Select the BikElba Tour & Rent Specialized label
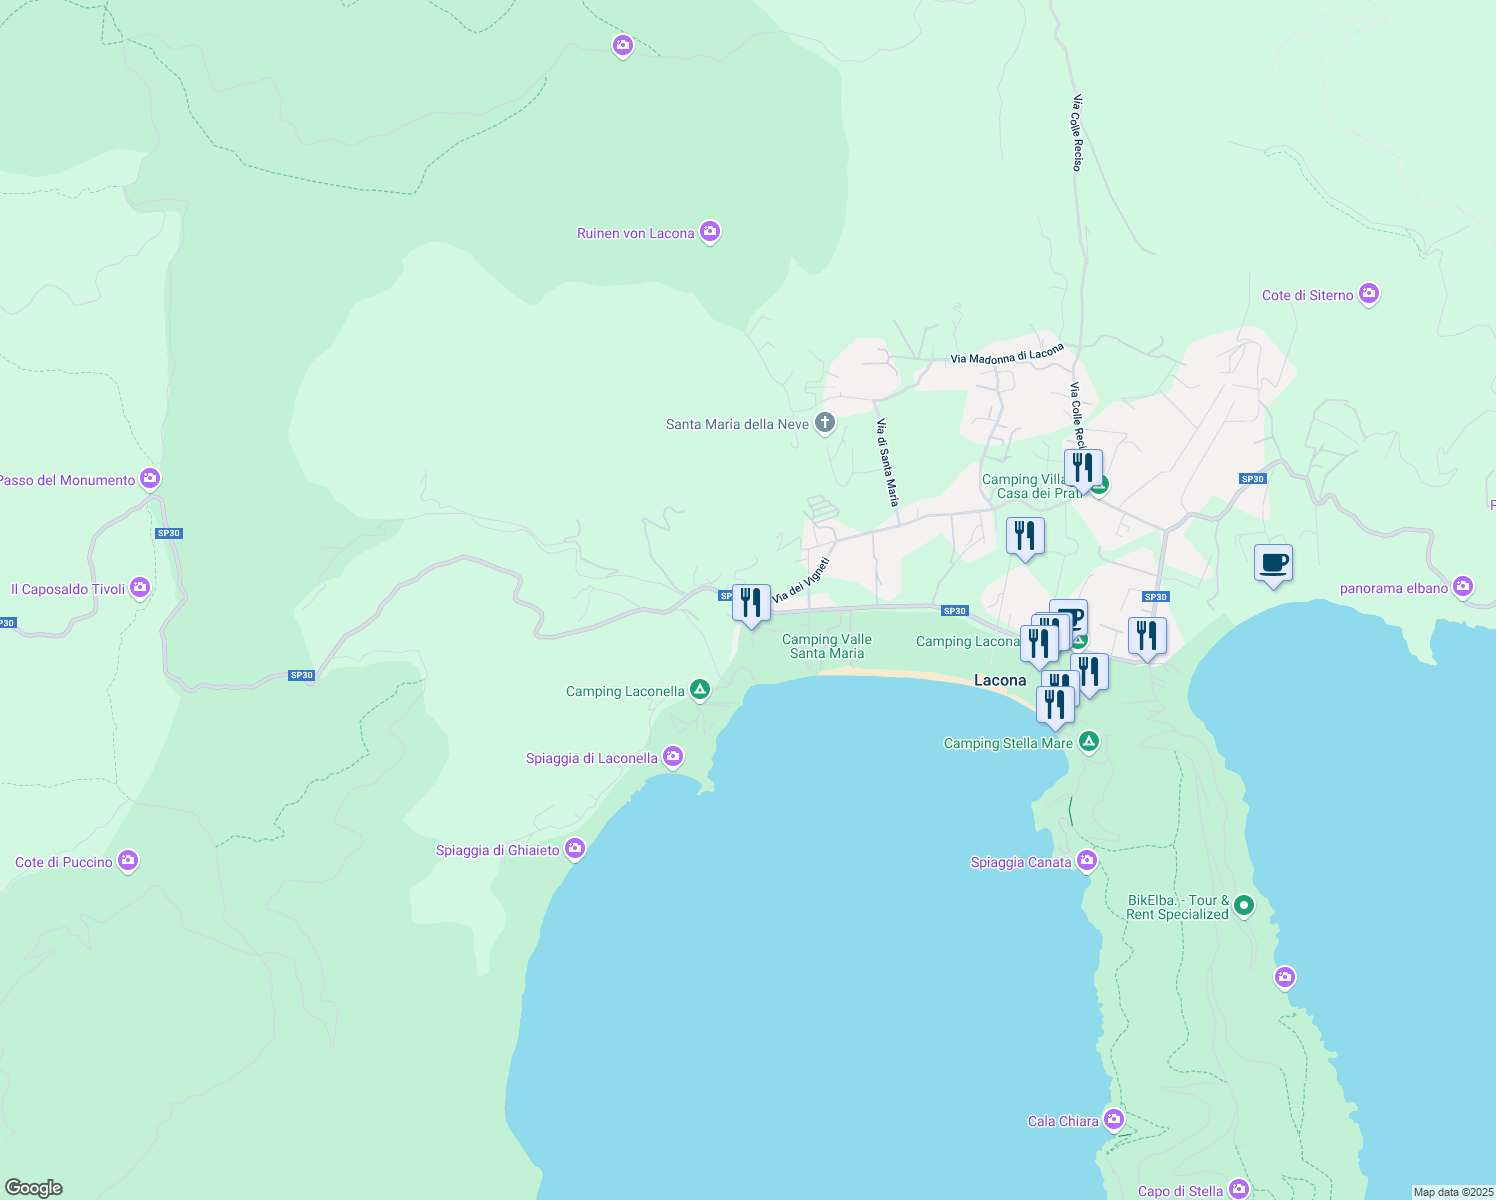 point(1178,907)
